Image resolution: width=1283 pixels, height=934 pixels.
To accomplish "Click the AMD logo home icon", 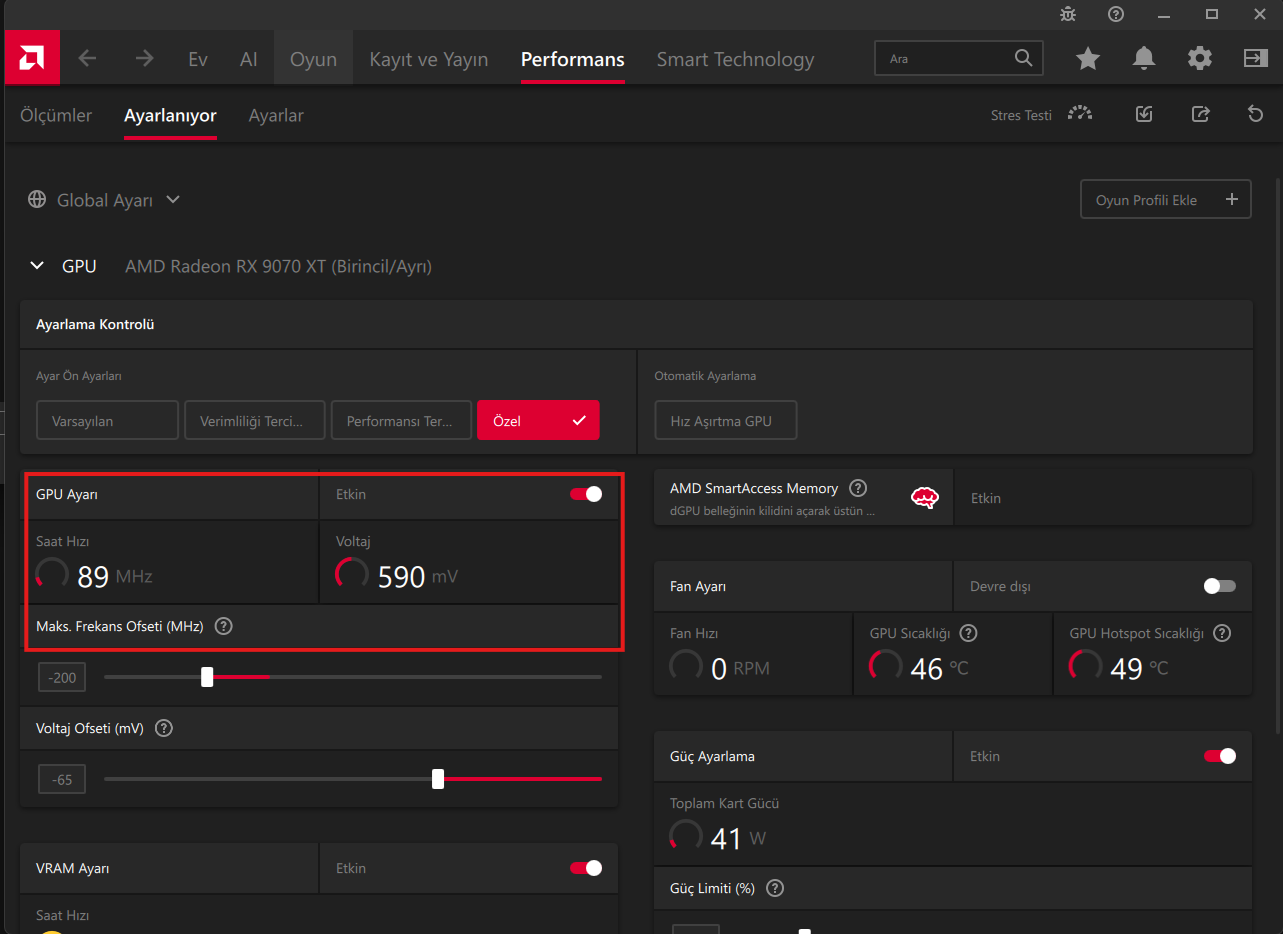I will tap(32, 58).
